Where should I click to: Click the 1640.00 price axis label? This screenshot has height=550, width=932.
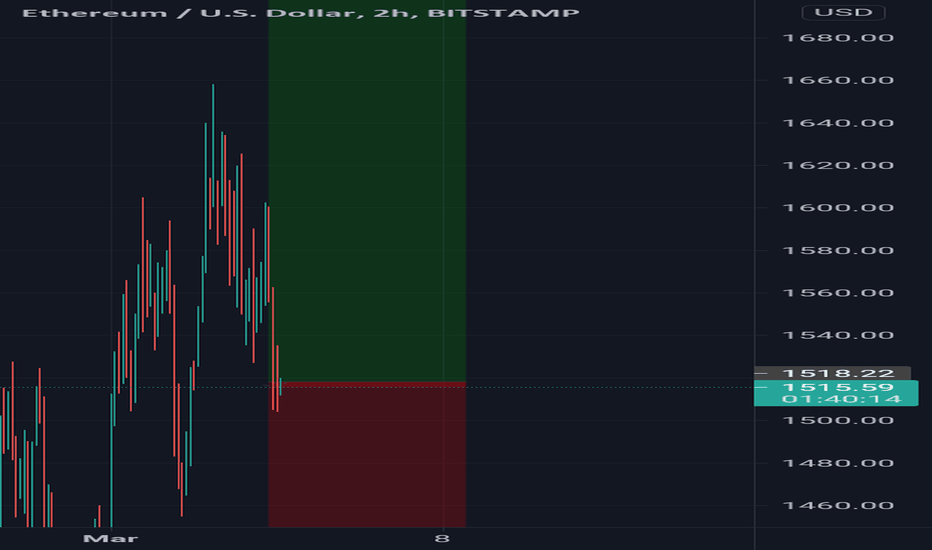838,123
